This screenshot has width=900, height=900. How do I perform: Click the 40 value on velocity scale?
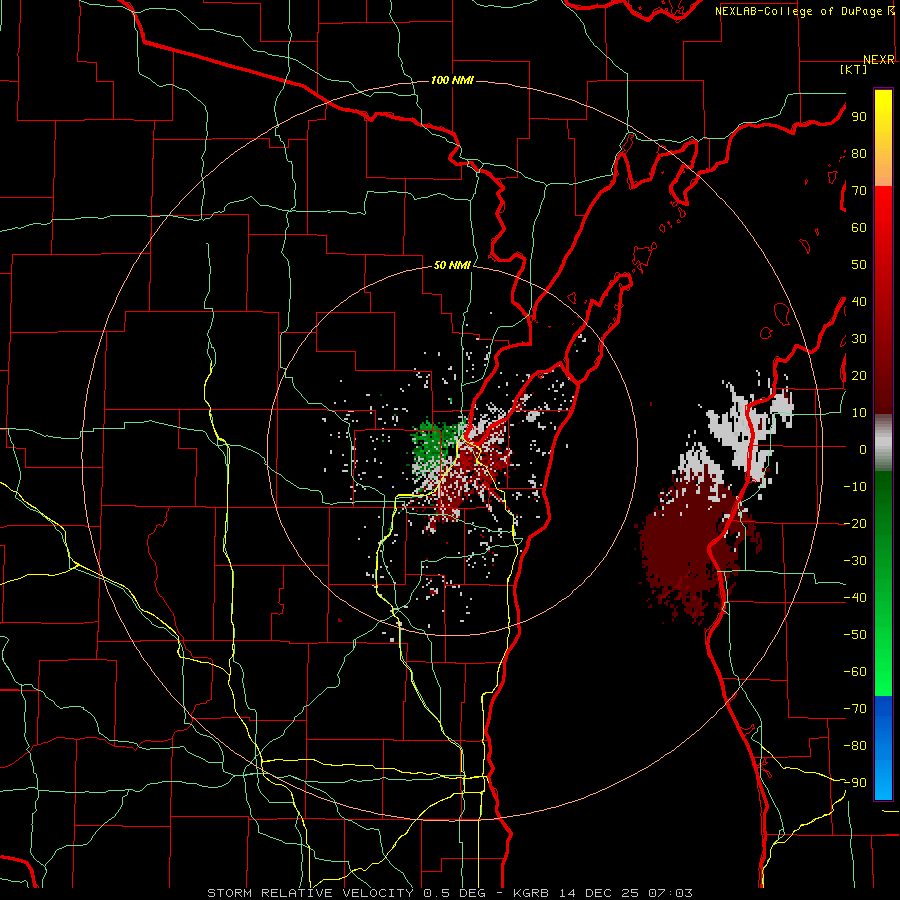pyautogui.click(x=859, y=301)
